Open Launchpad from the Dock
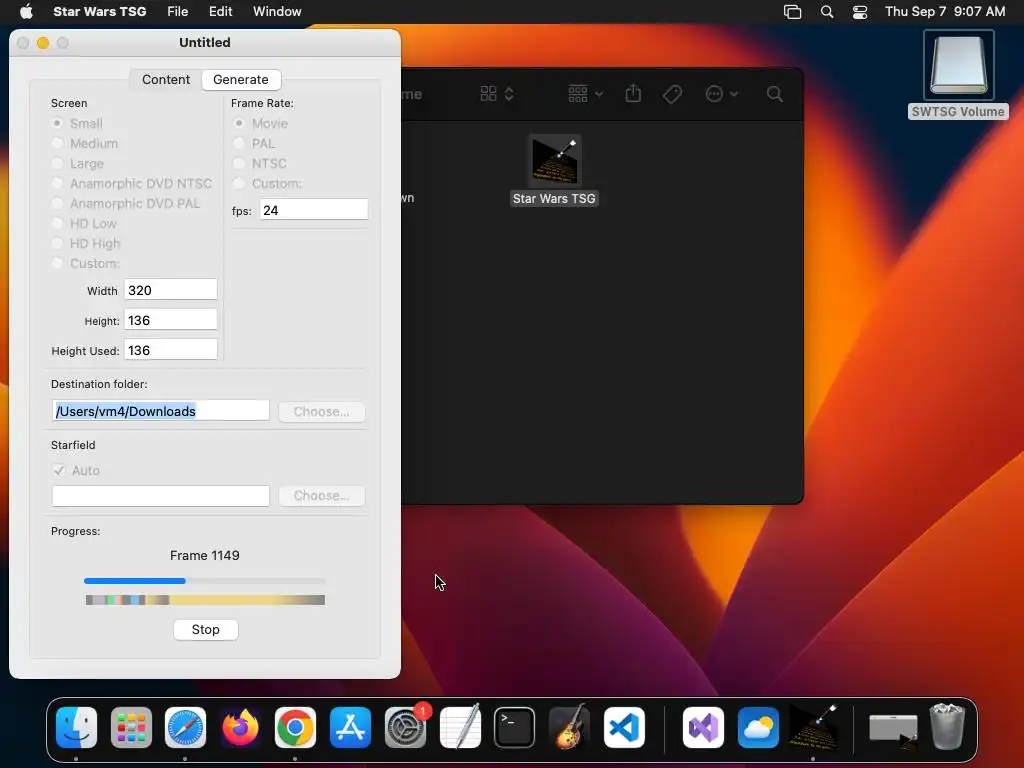The width and height of the screenshot is (1024, 768). 131,728
